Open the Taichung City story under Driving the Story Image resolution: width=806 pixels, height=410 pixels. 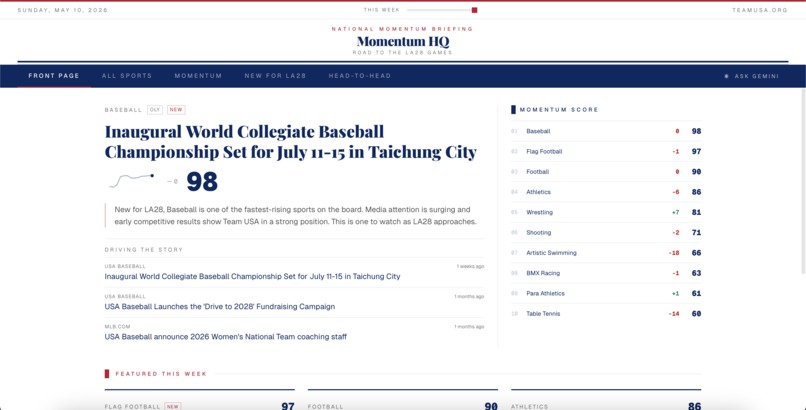(252, 276)
